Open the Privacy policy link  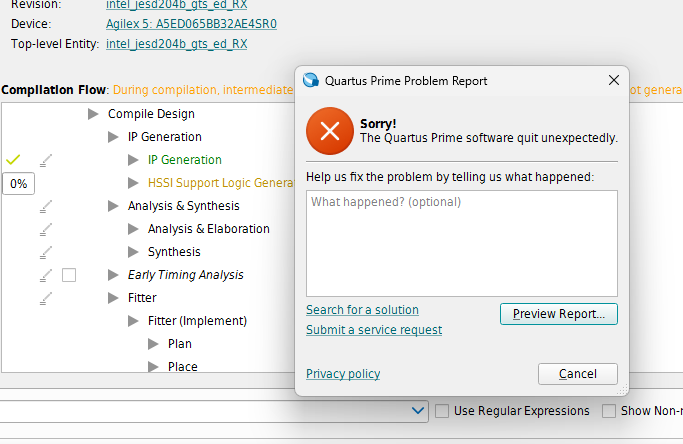343,374
